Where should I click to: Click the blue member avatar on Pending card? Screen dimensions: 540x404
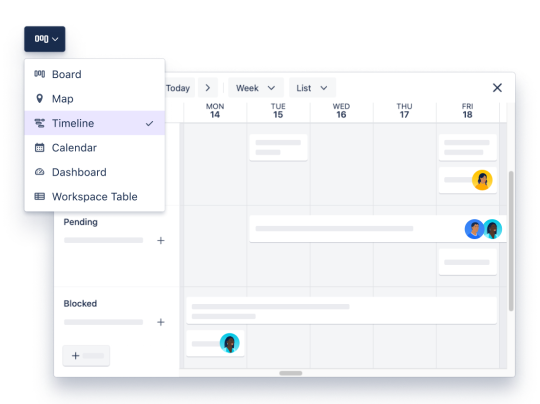(x=474, y=229)
